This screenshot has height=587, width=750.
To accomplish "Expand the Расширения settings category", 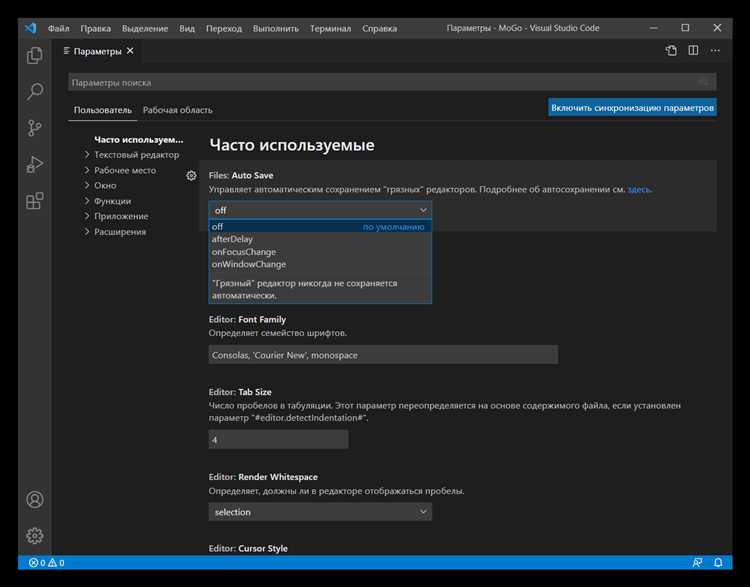I will (x=119, y=232).
